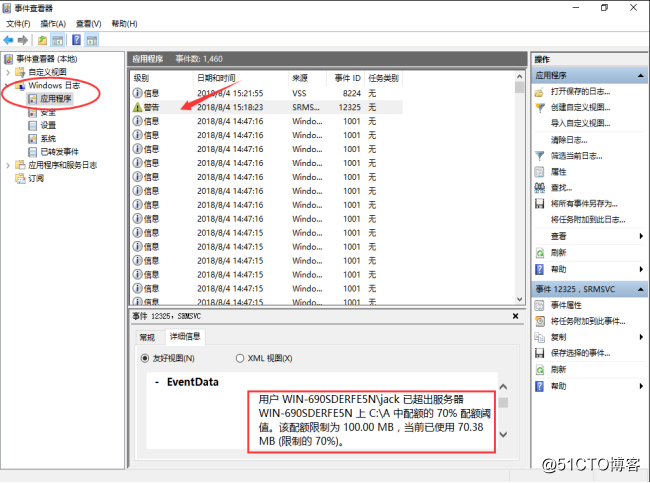Viewport: 650px width, 483px height.
Task: Expand the 自定义视图 tree node
Action: coord(8,72)
